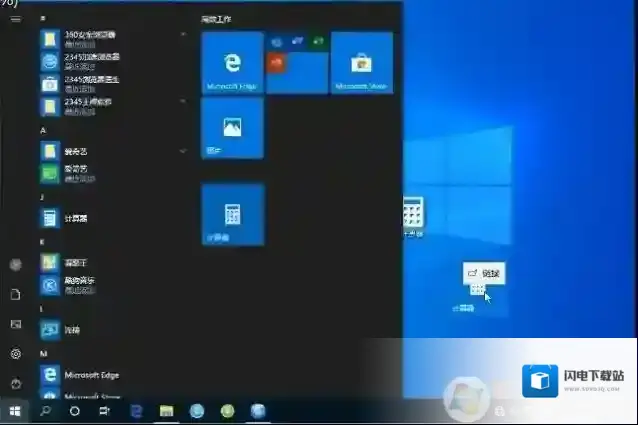
Task: Launch 2345 browser entry with globe icon
Action: point(114,61)
